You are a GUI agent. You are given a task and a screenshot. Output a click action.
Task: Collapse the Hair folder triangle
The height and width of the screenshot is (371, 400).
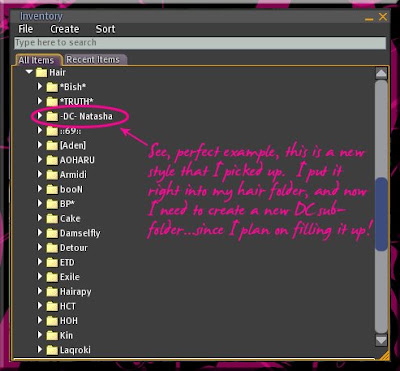[29, 72]
